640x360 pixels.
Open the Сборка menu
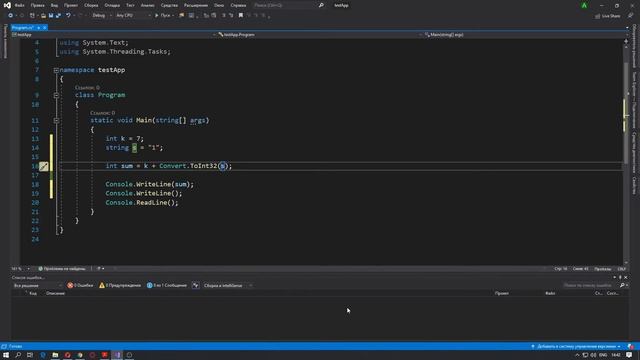pyautogui.click(x=91, y=5)
